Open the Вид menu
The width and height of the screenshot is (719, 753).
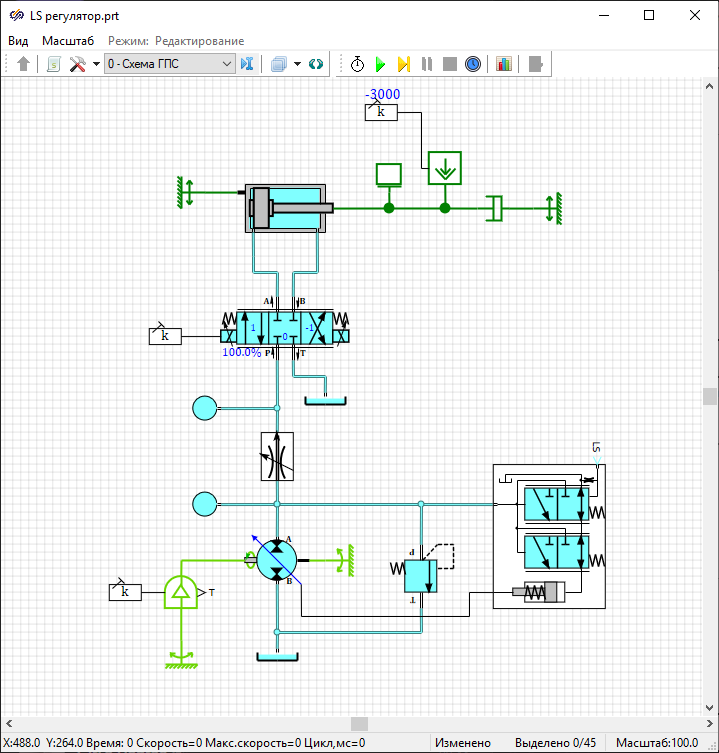(18, 41)
